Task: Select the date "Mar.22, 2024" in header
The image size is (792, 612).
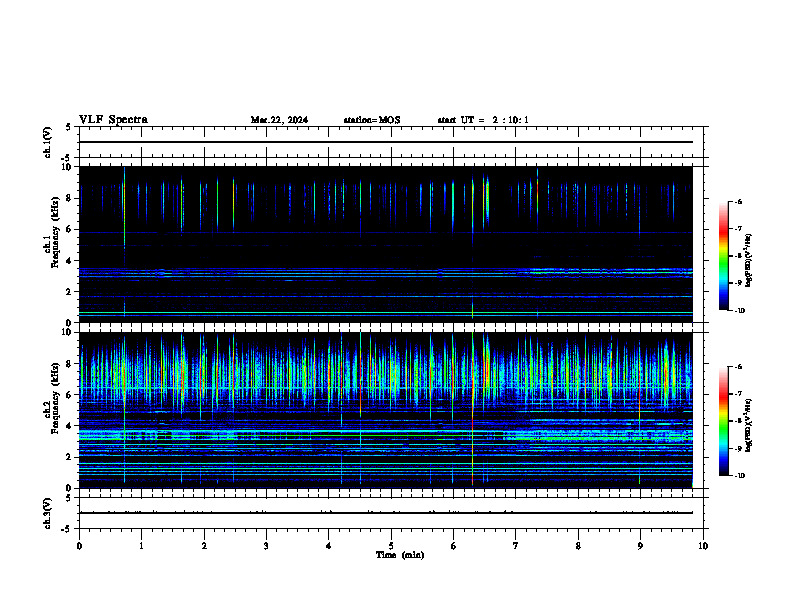Action: 279,120
